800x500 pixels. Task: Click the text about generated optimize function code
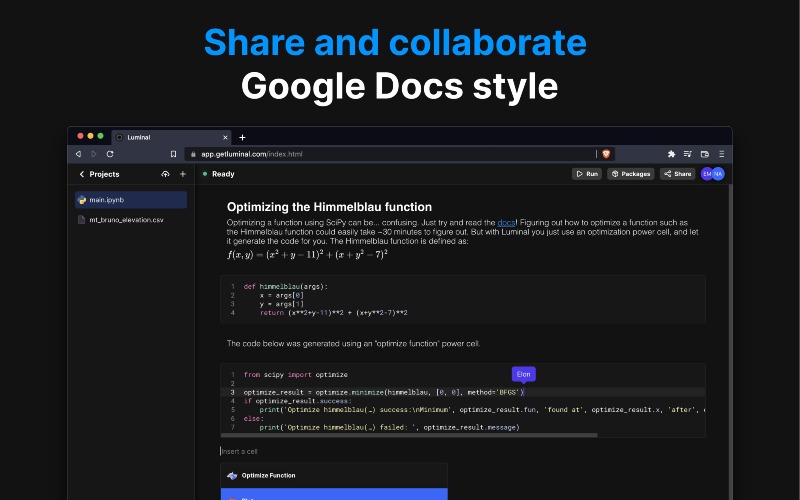(x=353, y=343)
